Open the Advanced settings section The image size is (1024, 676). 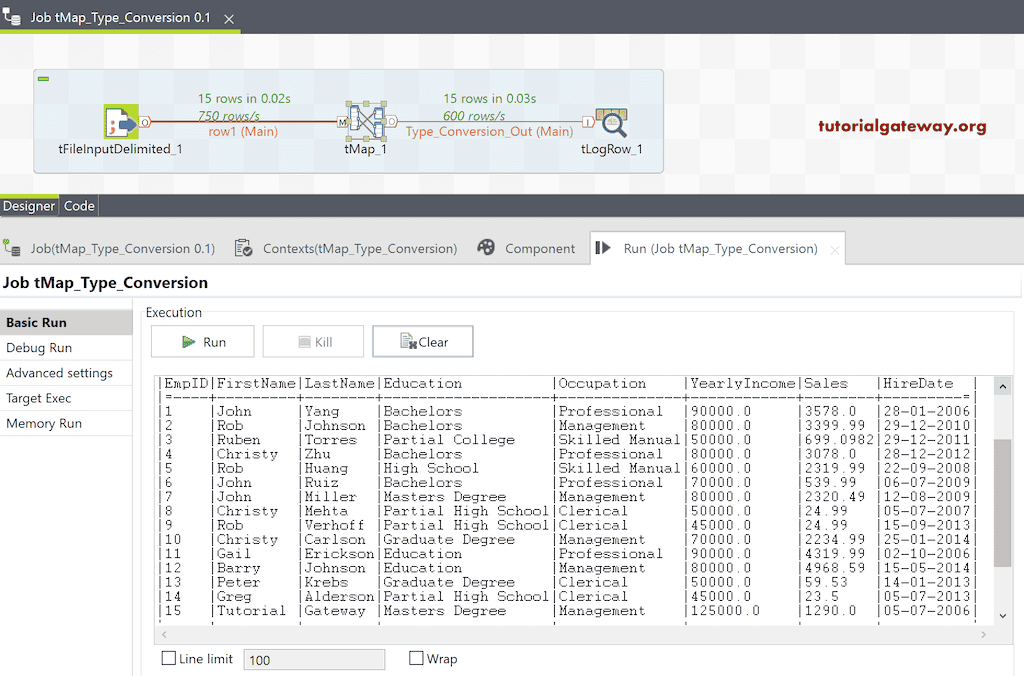pos(57,372)
